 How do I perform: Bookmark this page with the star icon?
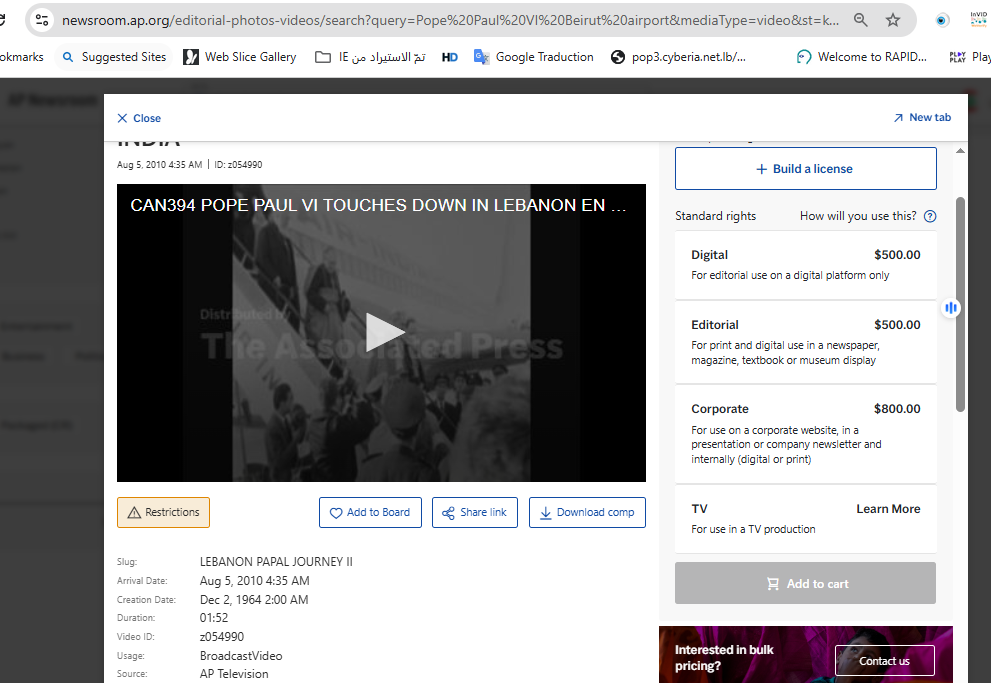pos(893,20)
